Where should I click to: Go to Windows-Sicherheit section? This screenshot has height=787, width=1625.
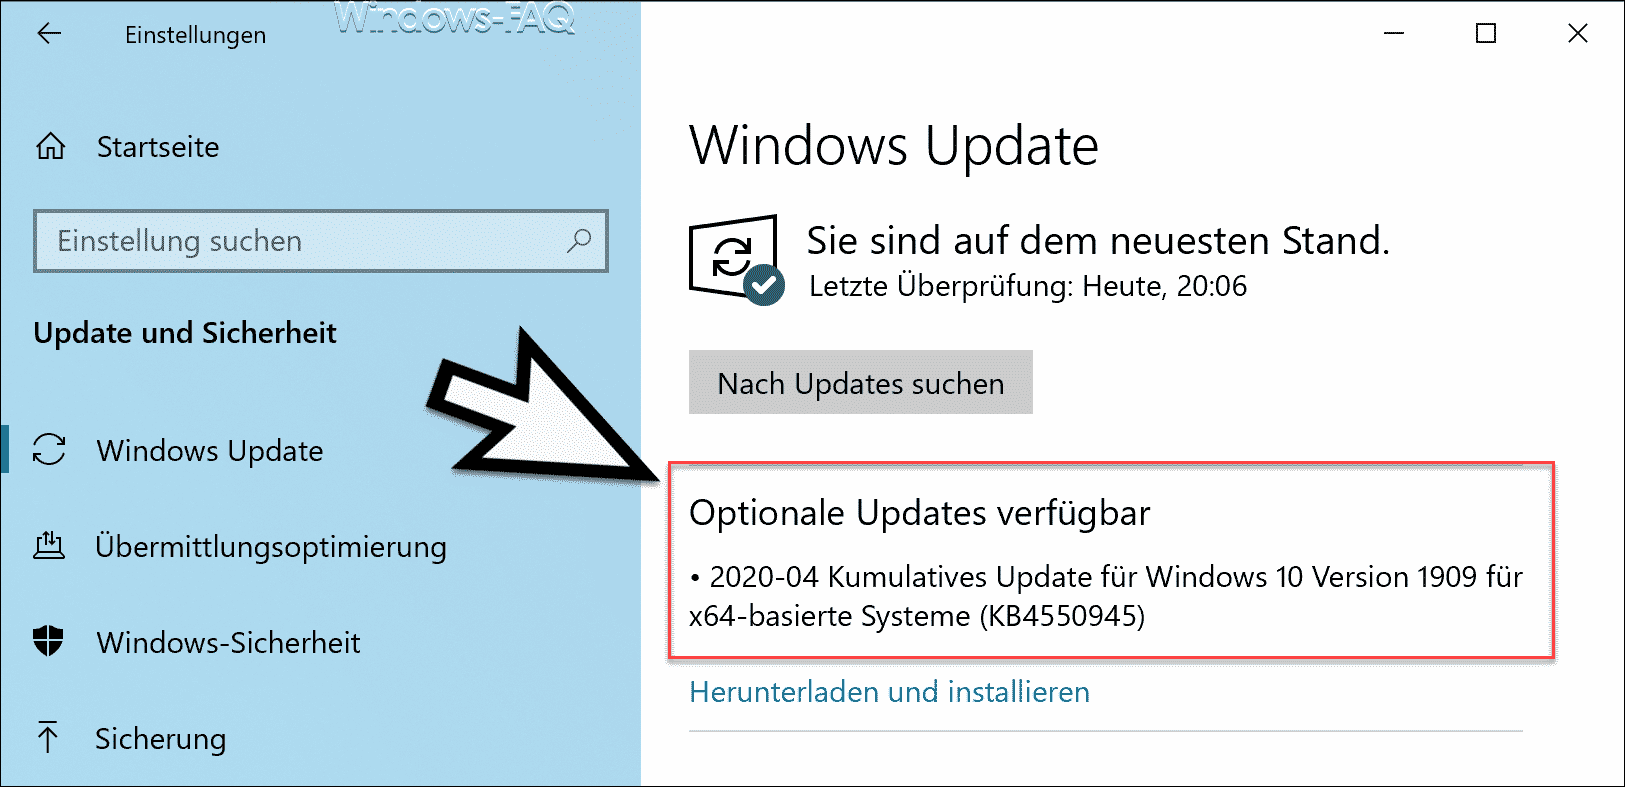[229, 643]
